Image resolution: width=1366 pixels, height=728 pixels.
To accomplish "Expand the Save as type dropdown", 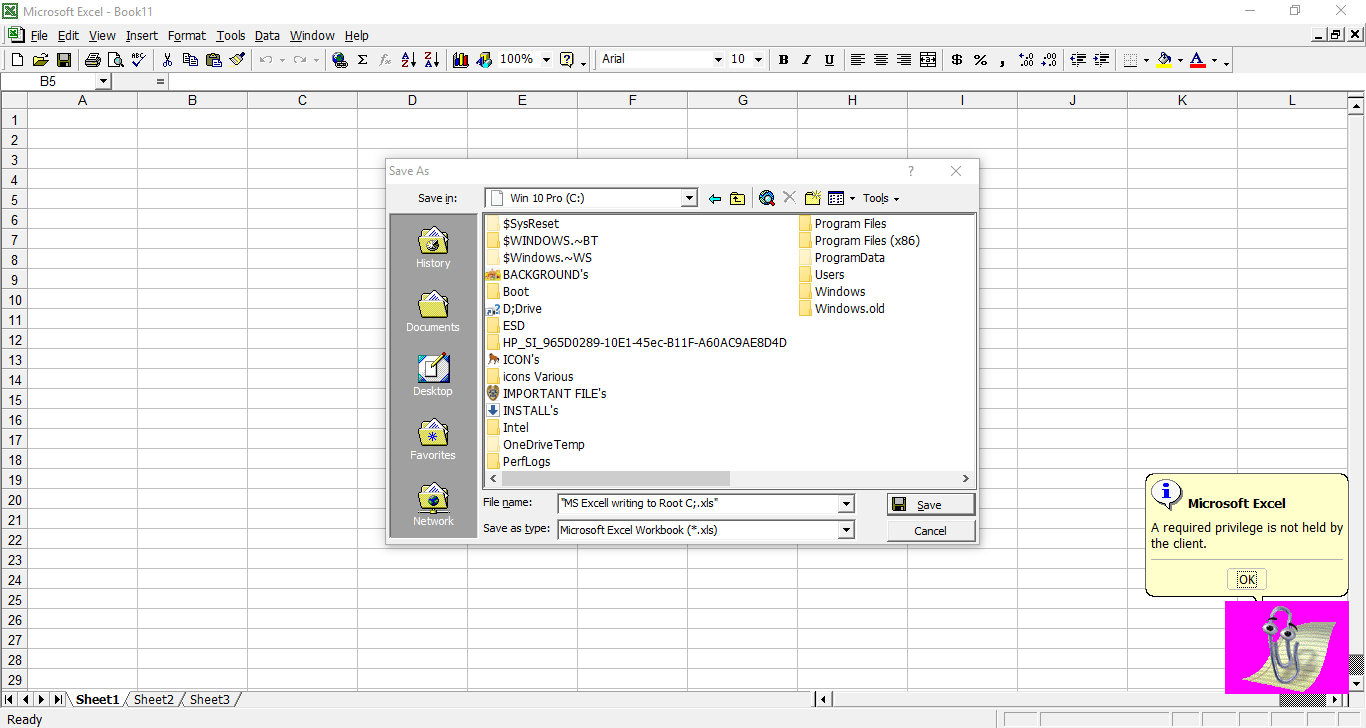I will (x=846, y=530).
